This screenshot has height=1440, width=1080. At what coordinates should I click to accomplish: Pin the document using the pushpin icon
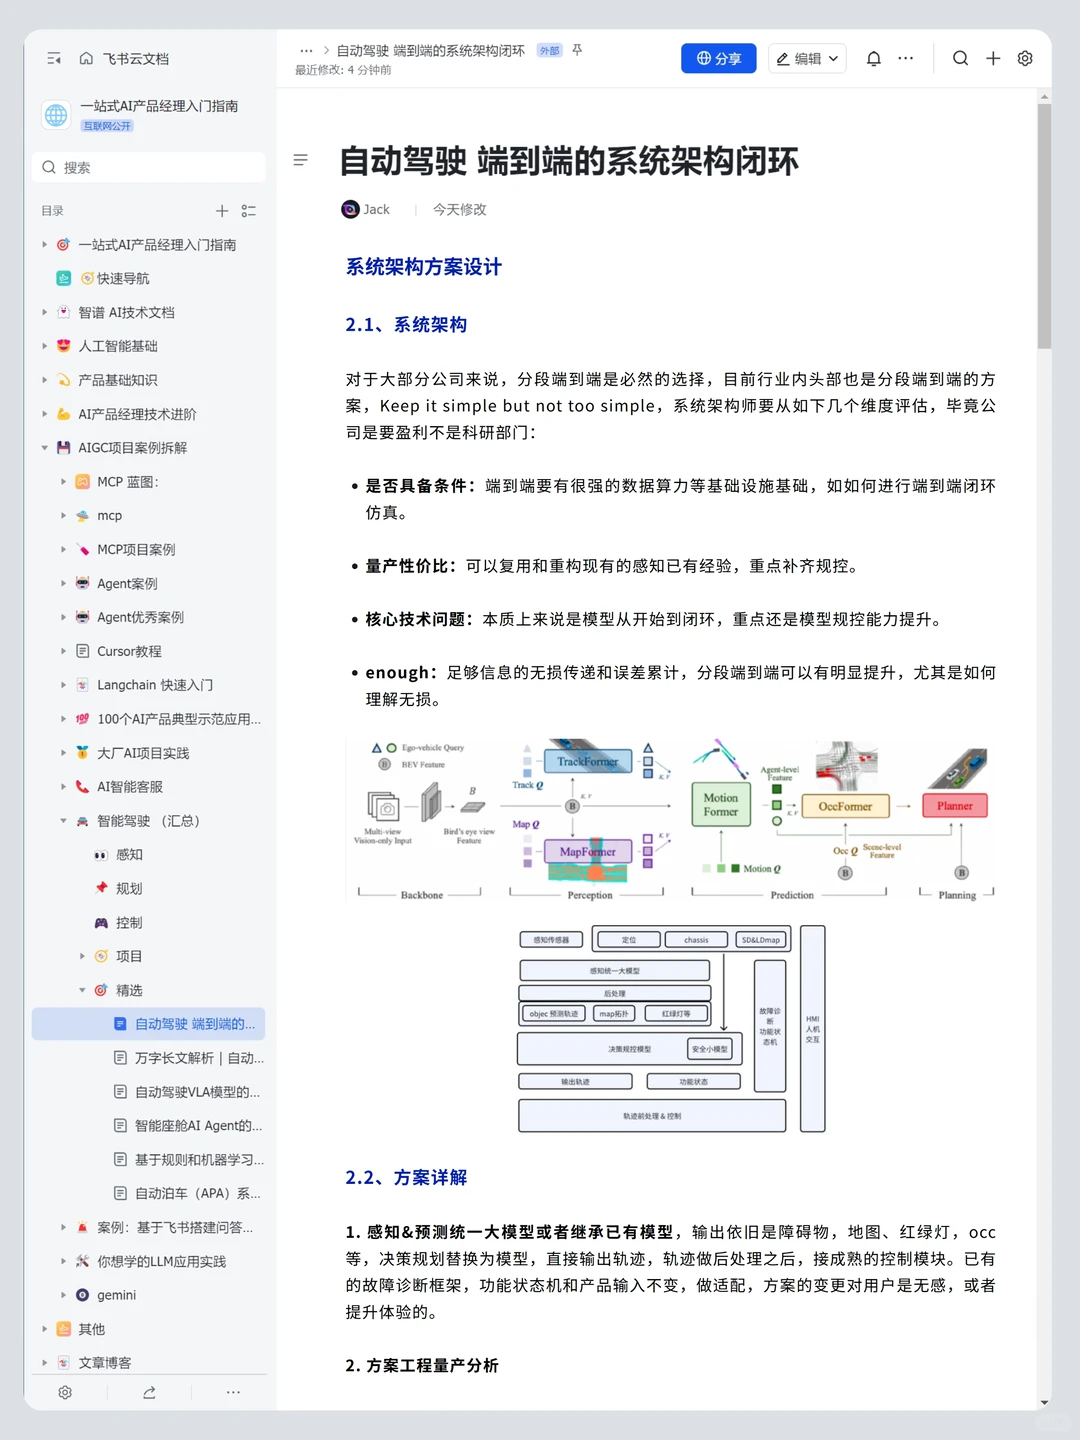point(577,50)
